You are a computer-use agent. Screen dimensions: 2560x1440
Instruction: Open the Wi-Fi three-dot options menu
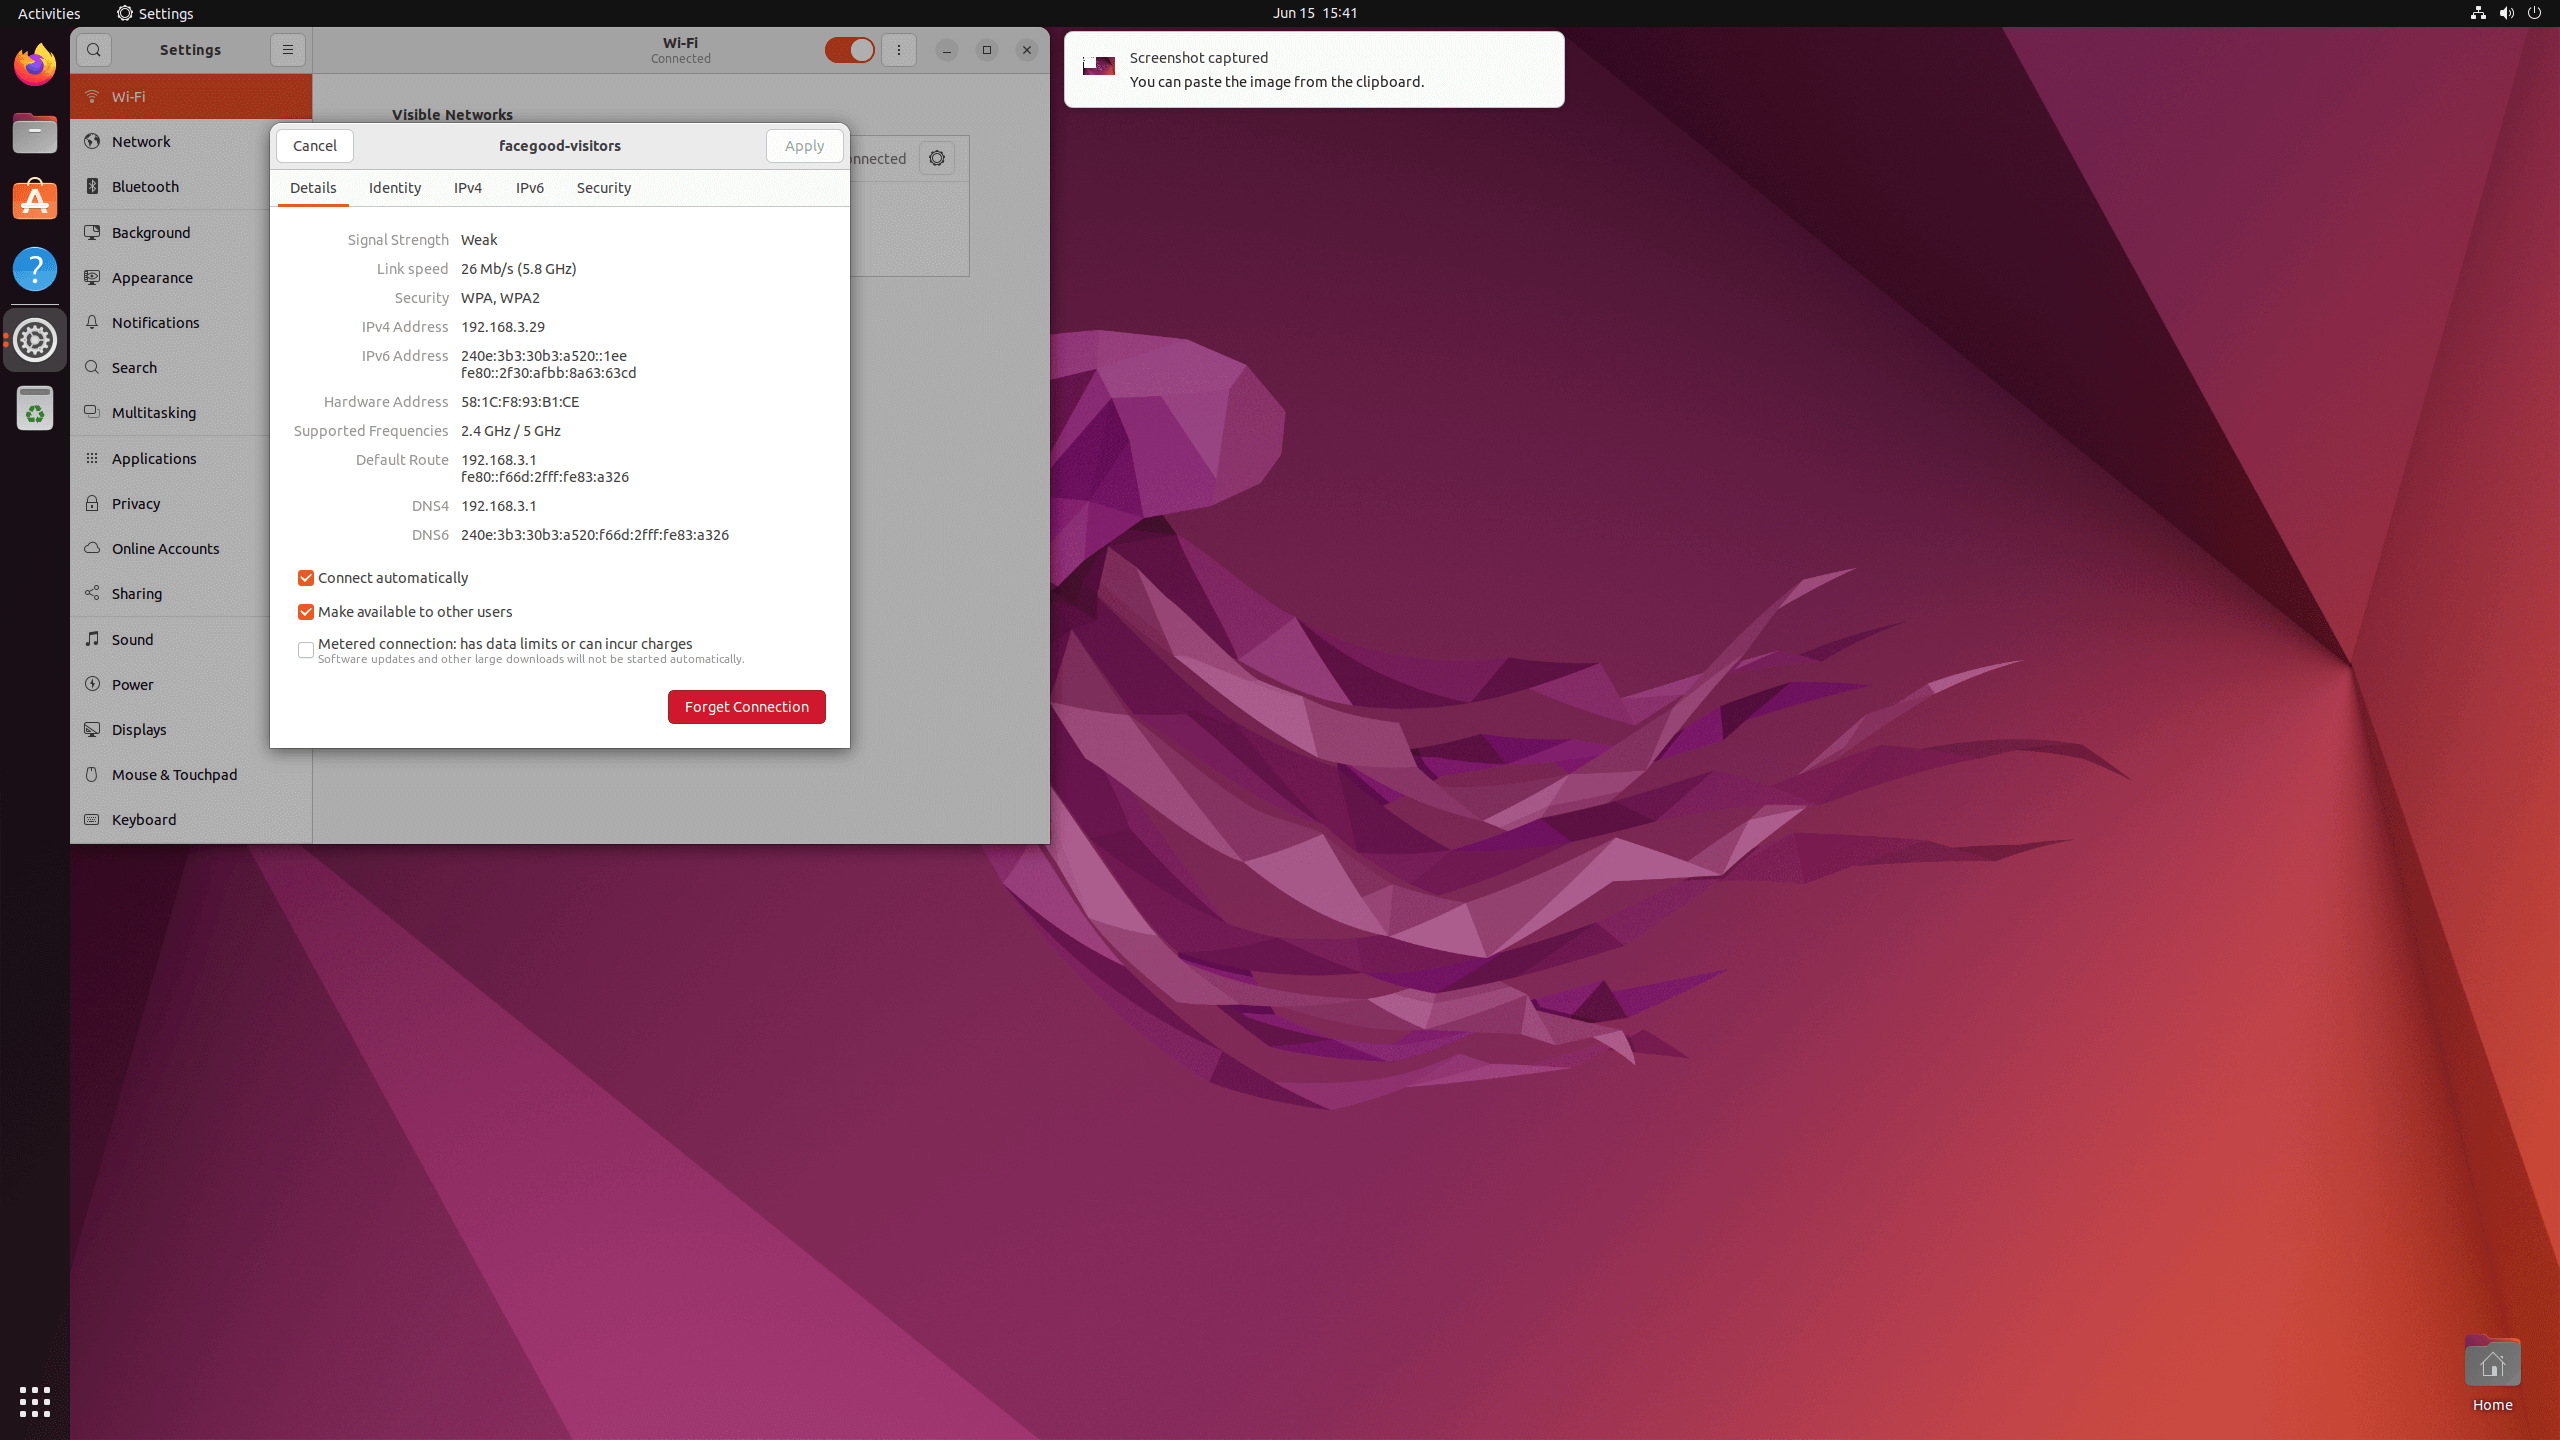899,50
